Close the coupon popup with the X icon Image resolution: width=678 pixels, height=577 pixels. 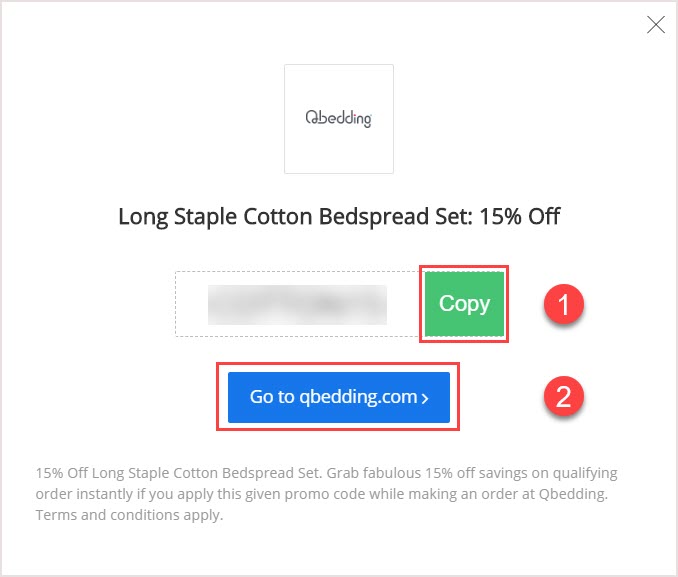pyautogui.click(x=656, y=25)
